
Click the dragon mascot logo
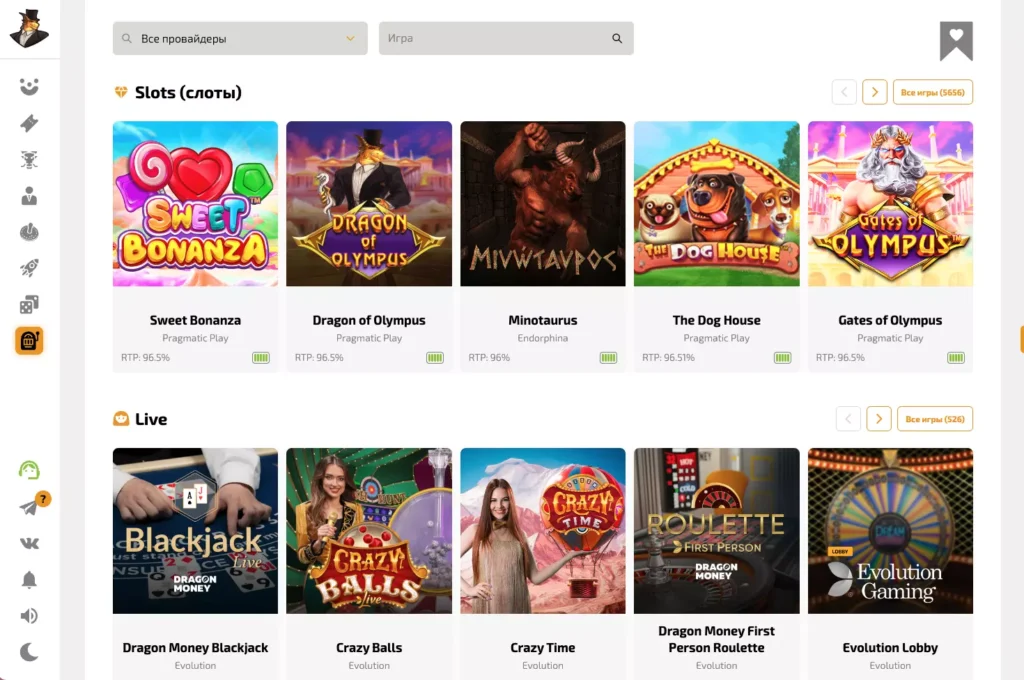pyautogui.click(x=29, y=28)
